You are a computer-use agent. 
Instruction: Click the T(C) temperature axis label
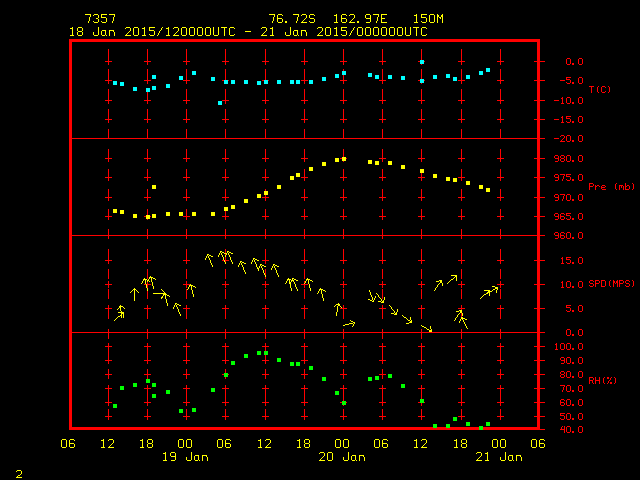(599, 90)
